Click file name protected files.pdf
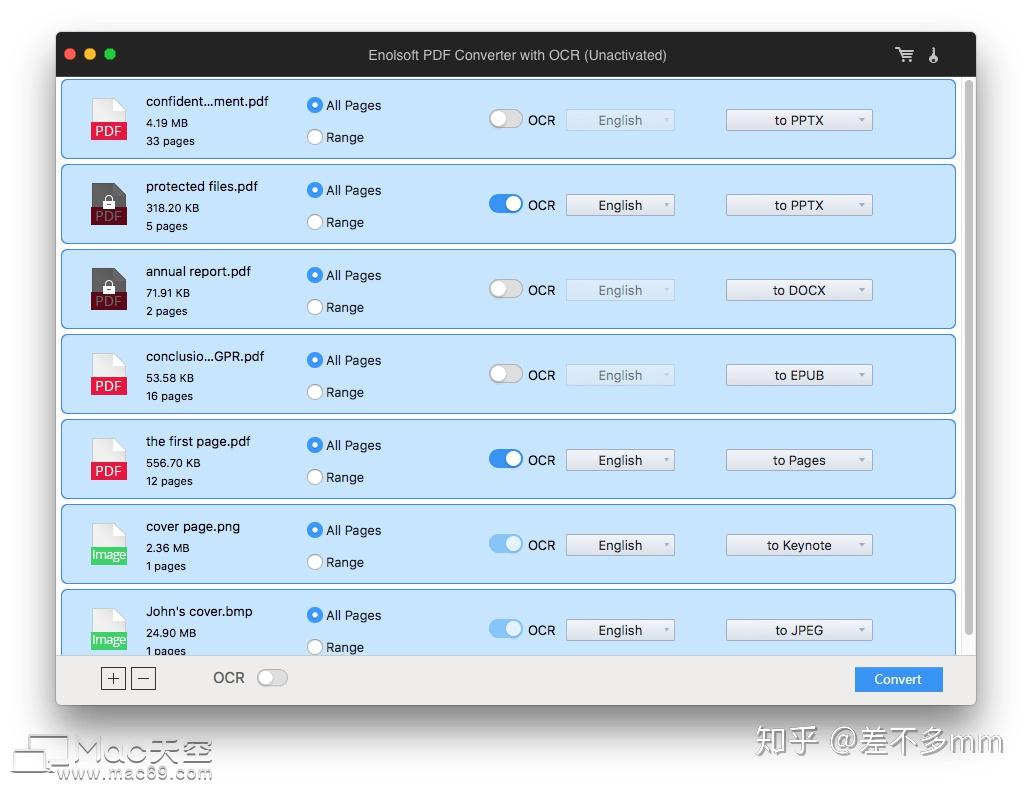The image size is (1032, 785). 202,186
